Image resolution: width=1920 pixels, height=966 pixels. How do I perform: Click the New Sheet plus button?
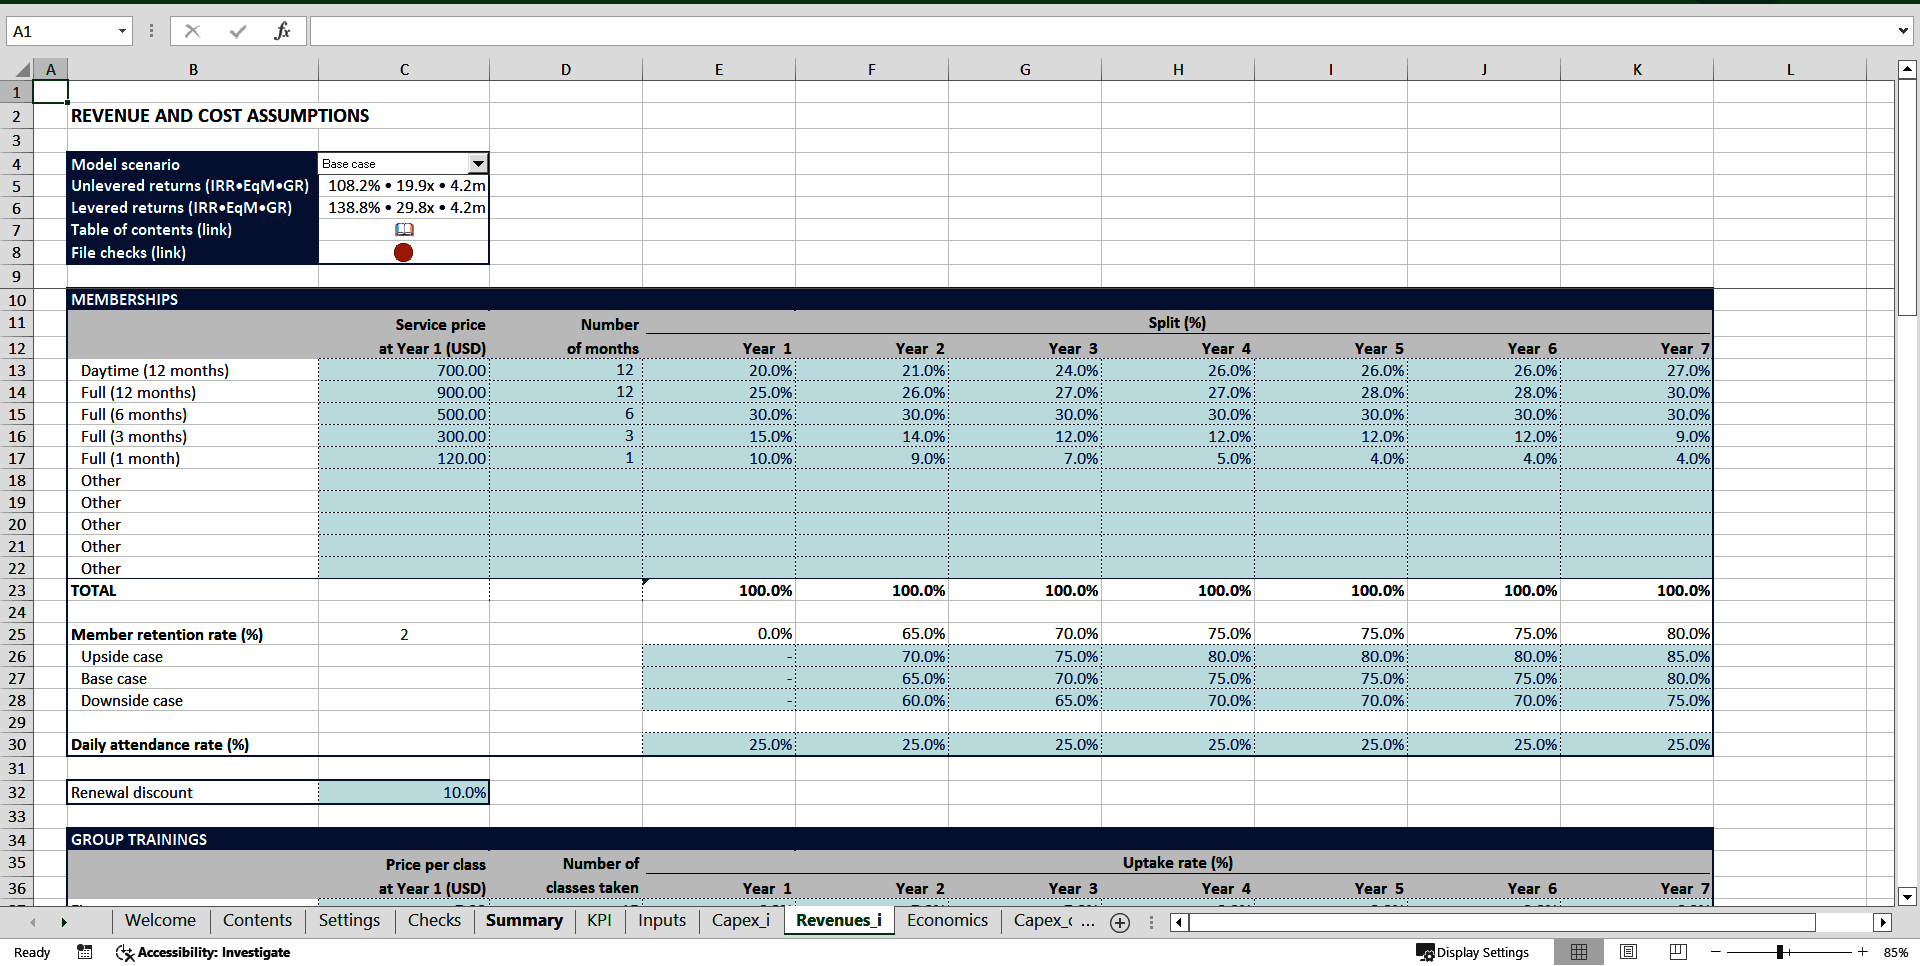click(1119, 922)
